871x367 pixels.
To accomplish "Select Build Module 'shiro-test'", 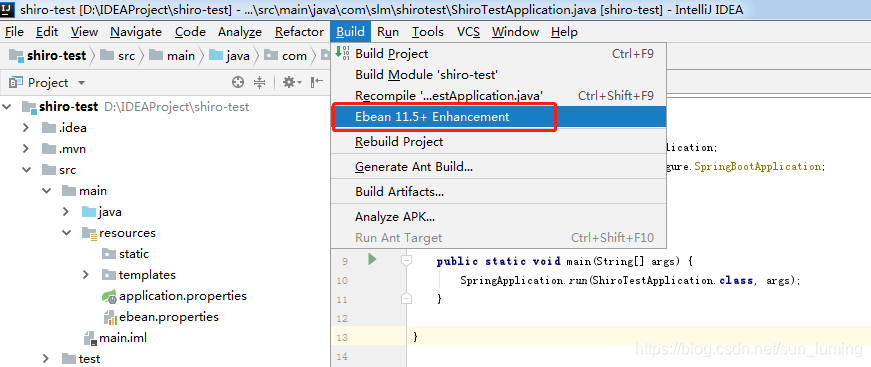I will click(498, 75).
